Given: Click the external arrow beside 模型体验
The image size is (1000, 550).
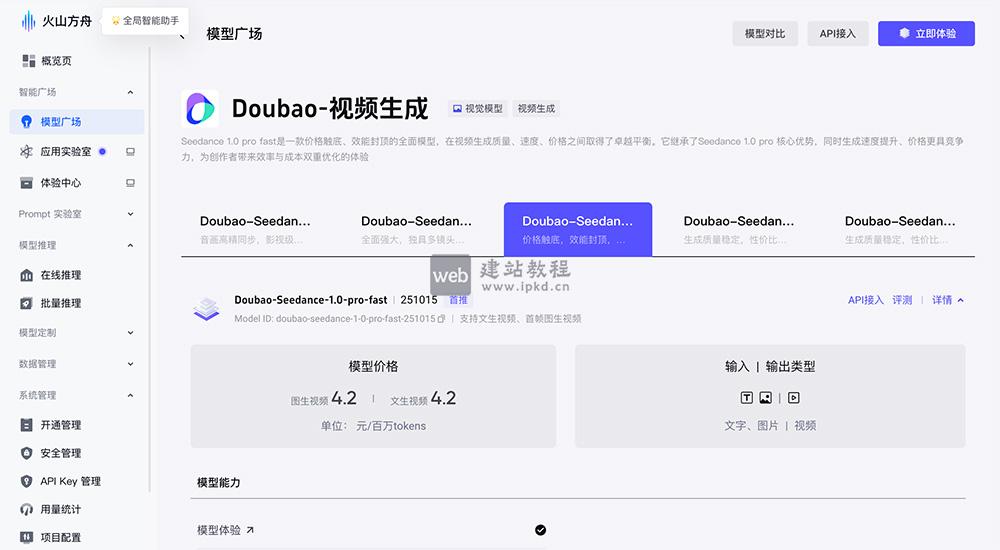Looking at the screenshot, I should coord(250,530).
